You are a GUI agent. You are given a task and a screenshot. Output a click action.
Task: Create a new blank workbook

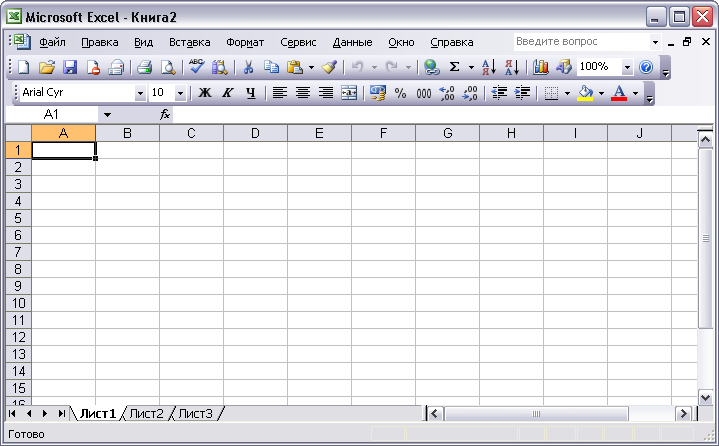(23, 67)
